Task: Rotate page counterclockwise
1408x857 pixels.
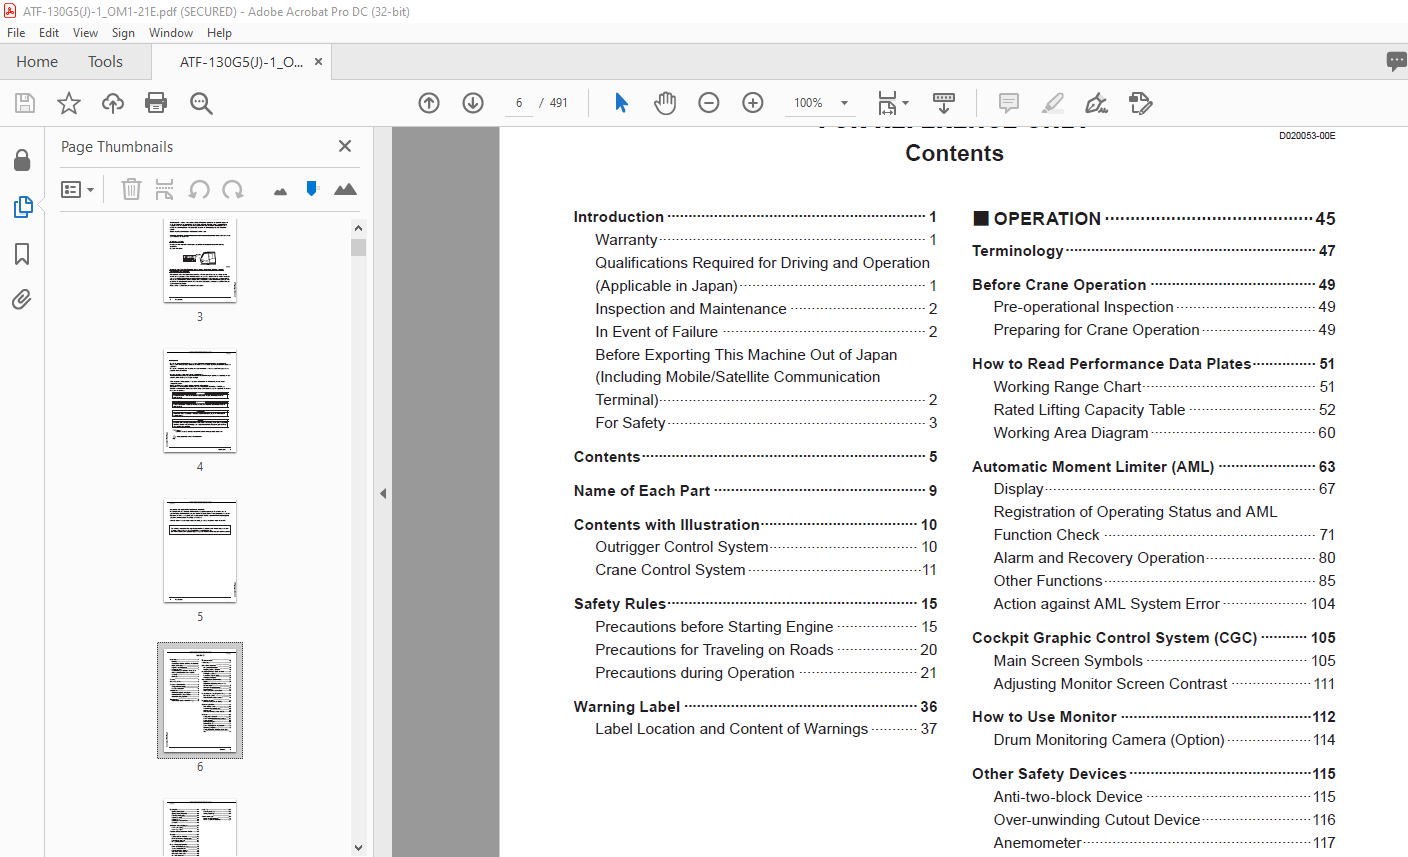Action: (x=199, y=189)
